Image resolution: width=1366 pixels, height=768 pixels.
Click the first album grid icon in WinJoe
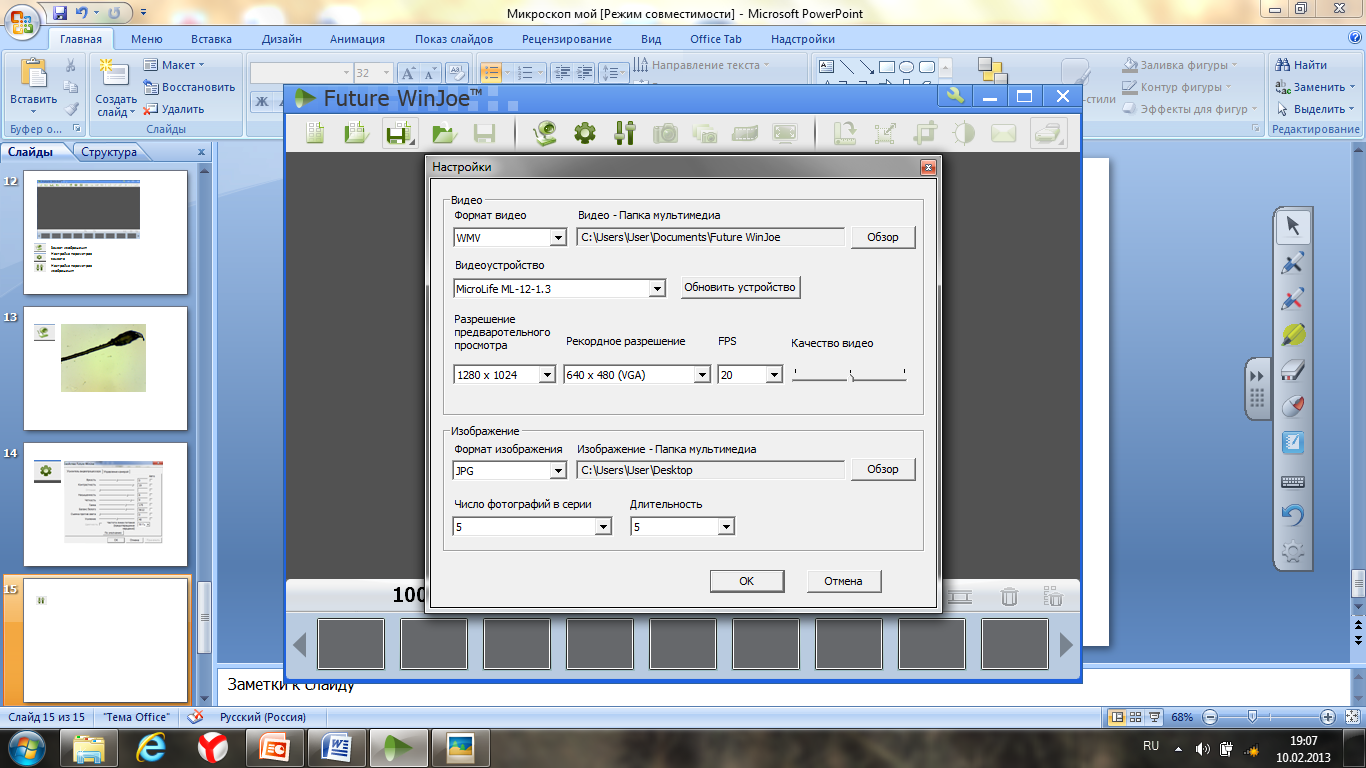316,133
